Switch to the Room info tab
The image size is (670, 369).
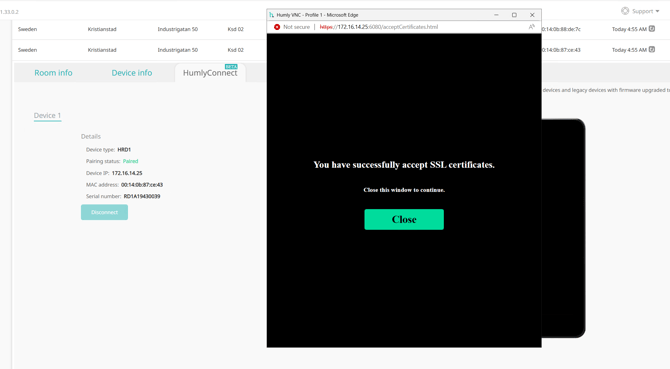point(53,73)
